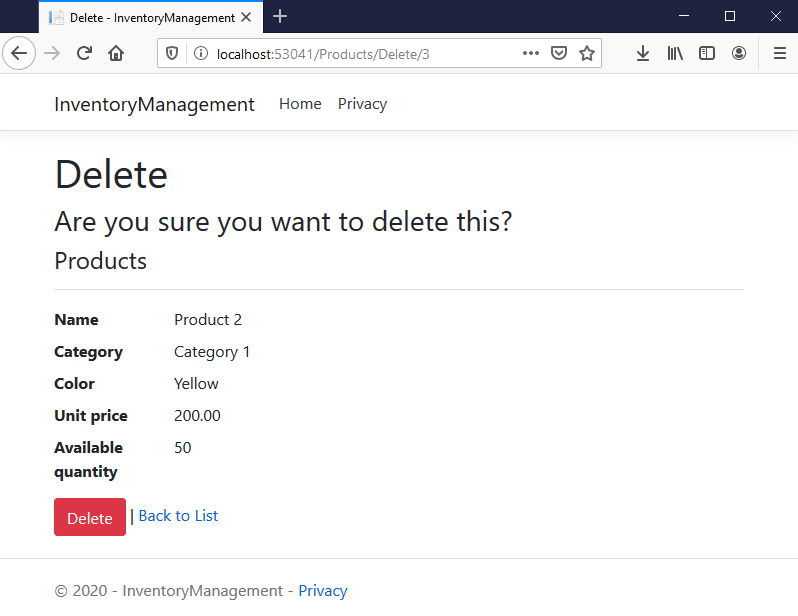Open the Library icon
This screenshot has height=616, width=798.
click(675, 53)
